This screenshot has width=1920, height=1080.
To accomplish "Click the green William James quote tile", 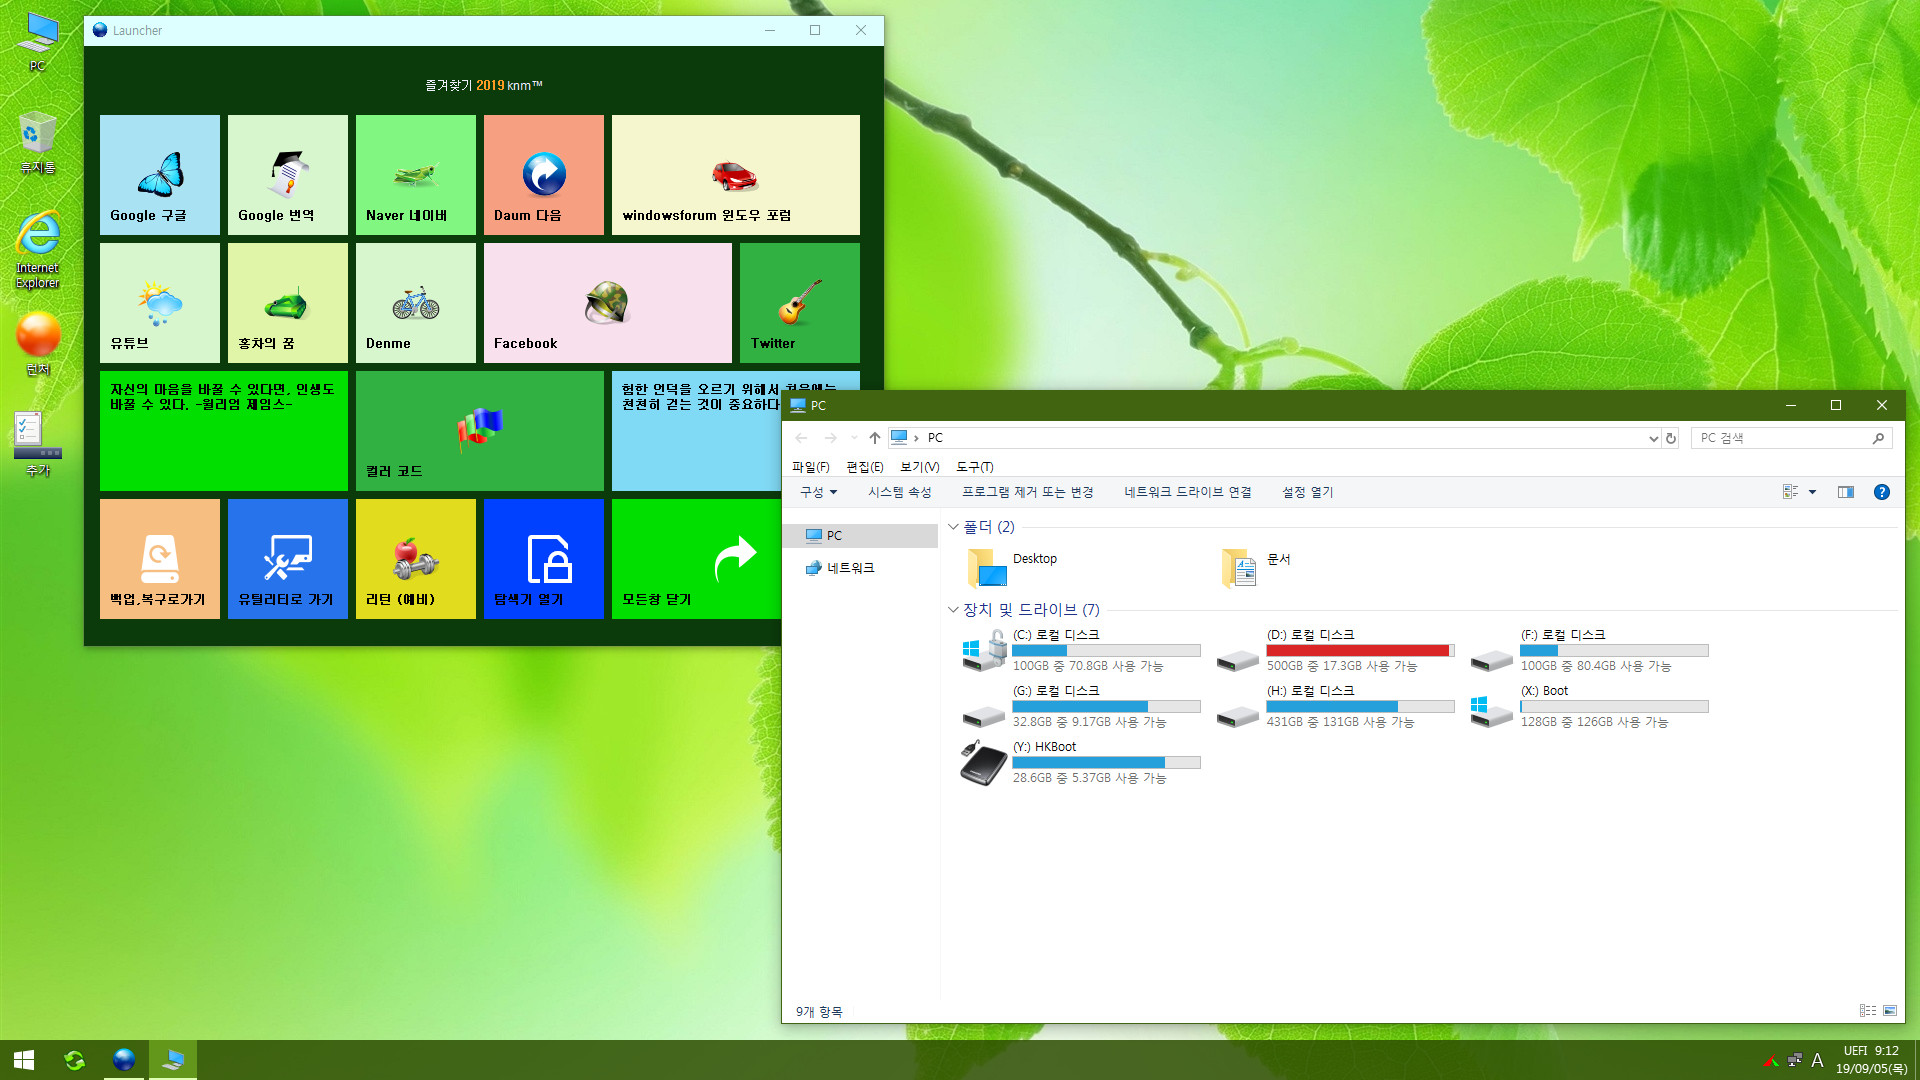I will pos(224,431).
